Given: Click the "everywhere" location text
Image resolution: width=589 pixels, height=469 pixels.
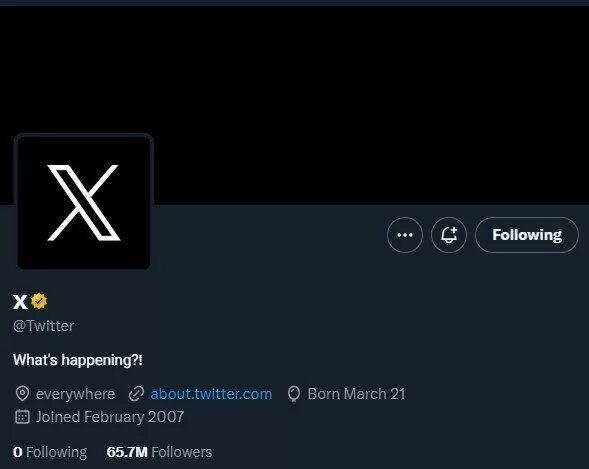Looking at the screenshot, I should [76, 394].
